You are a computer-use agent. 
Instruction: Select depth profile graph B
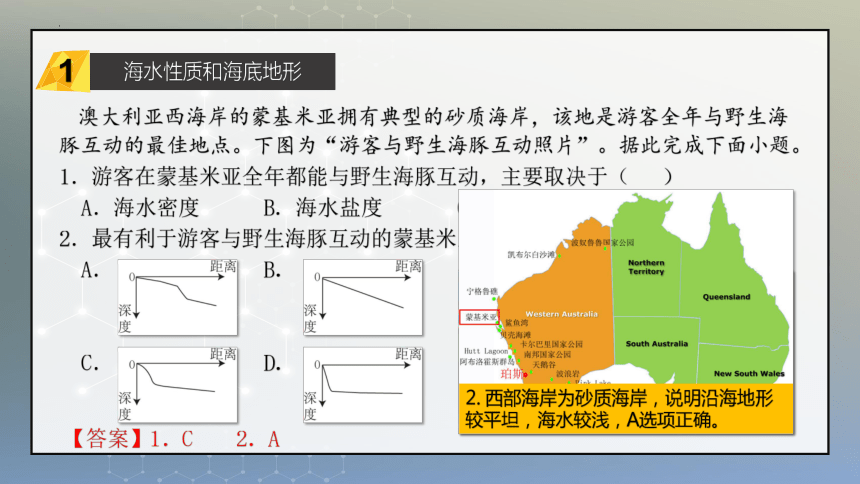[363, 297]
